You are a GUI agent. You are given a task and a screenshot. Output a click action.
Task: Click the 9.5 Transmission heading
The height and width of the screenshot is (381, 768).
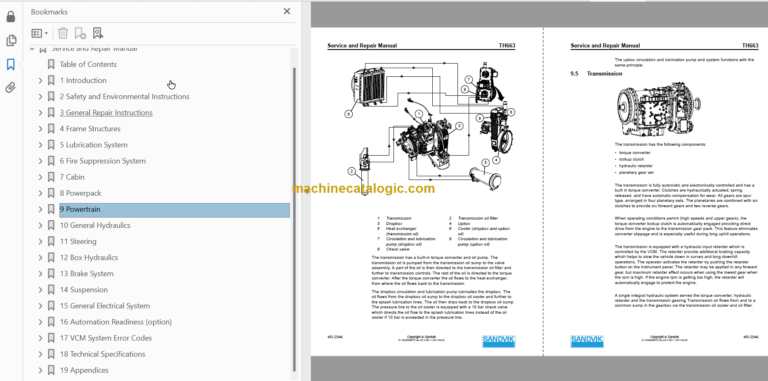[596, 74]
